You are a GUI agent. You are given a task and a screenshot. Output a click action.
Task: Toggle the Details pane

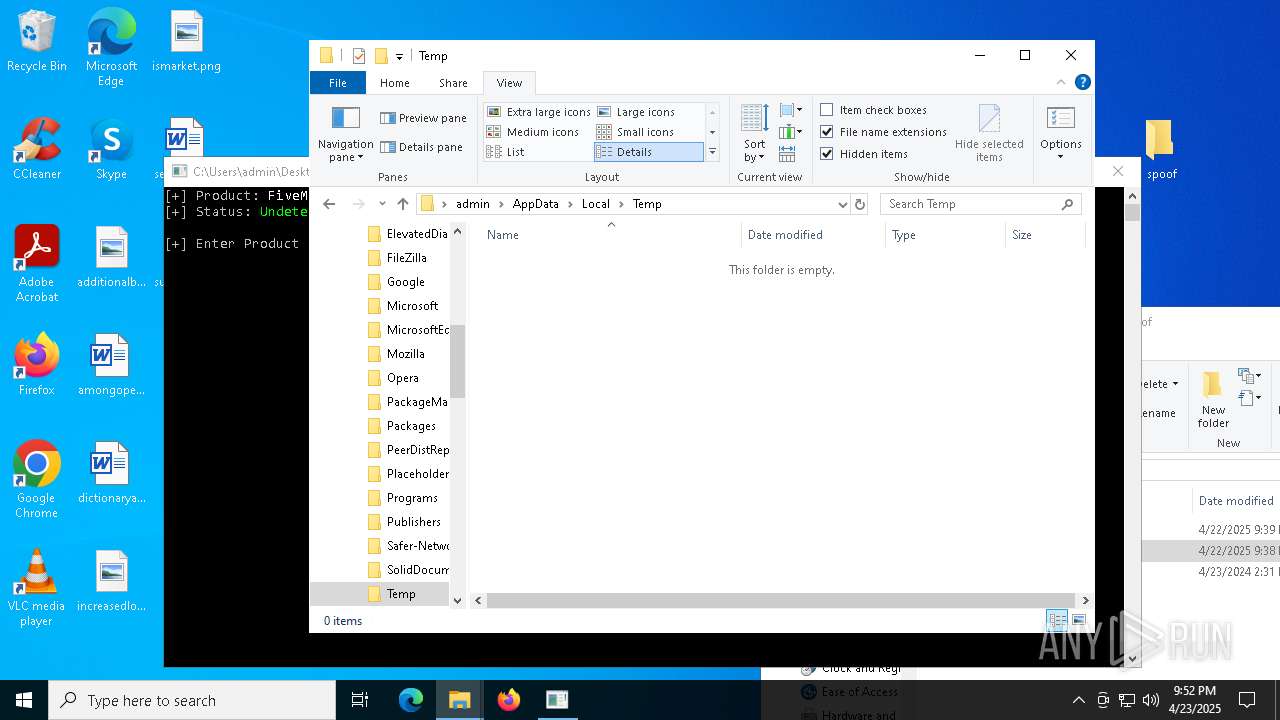point(421,147)
